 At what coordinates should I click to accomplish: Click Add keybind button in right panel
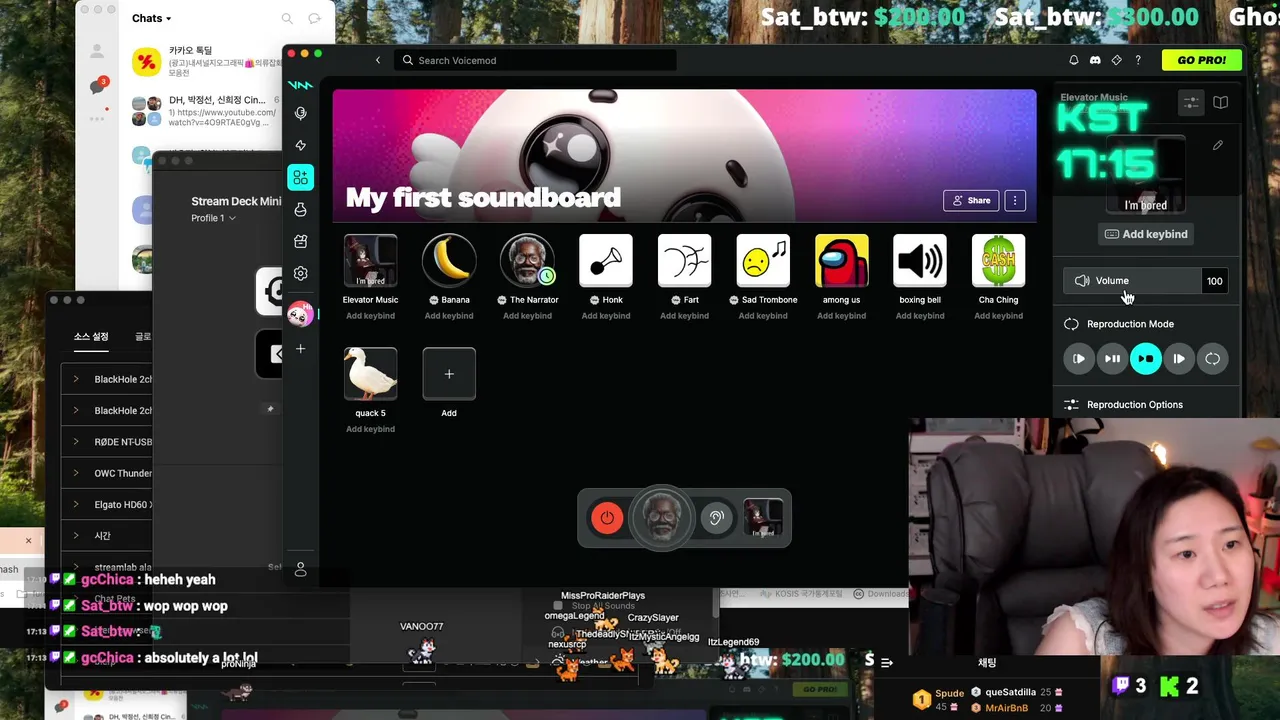pyautogui.click(x=1146, y=234)
